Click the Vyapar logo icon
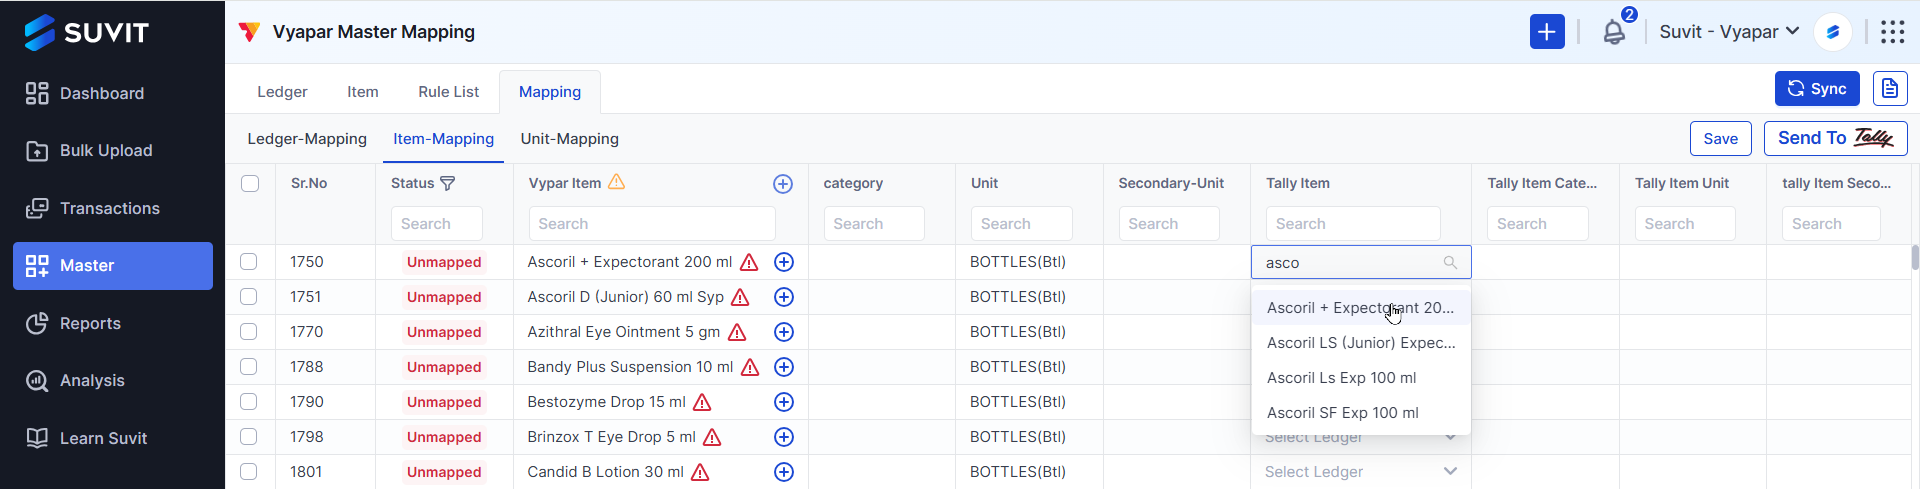Viewport: 1920px width, 489px height. point(249,32)
